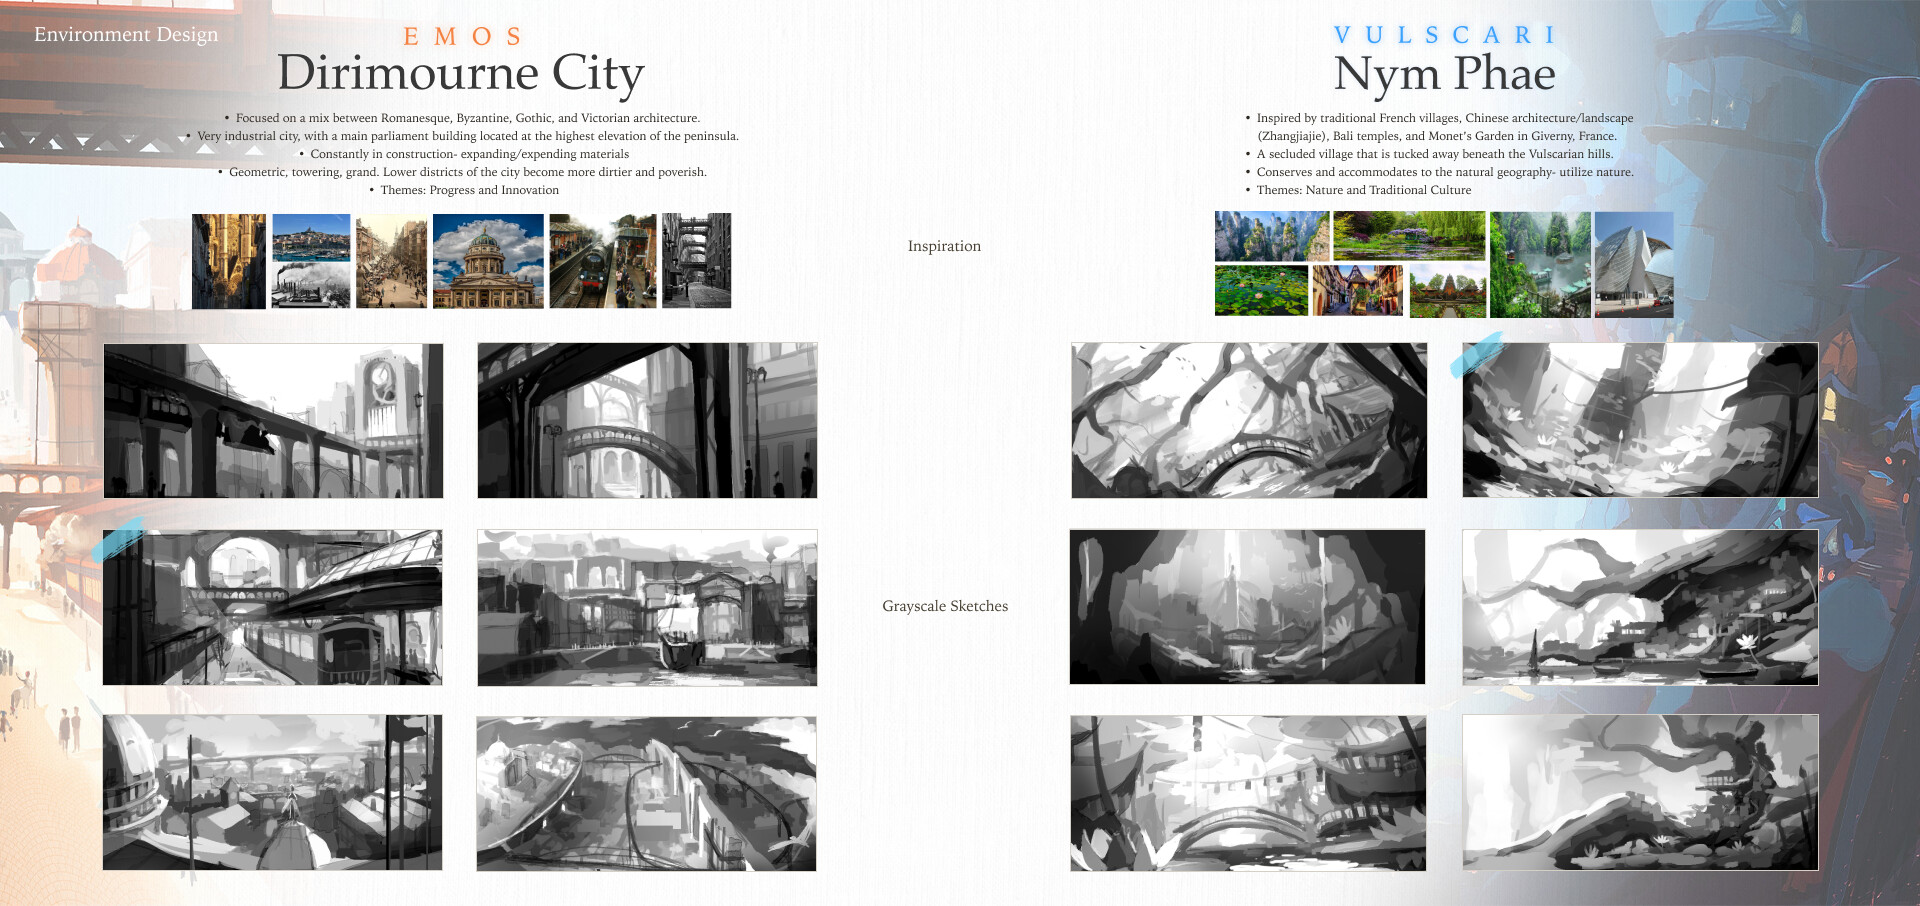
Task: Click the "Geometric, towering, grand" bullet line
Action: 462,172
